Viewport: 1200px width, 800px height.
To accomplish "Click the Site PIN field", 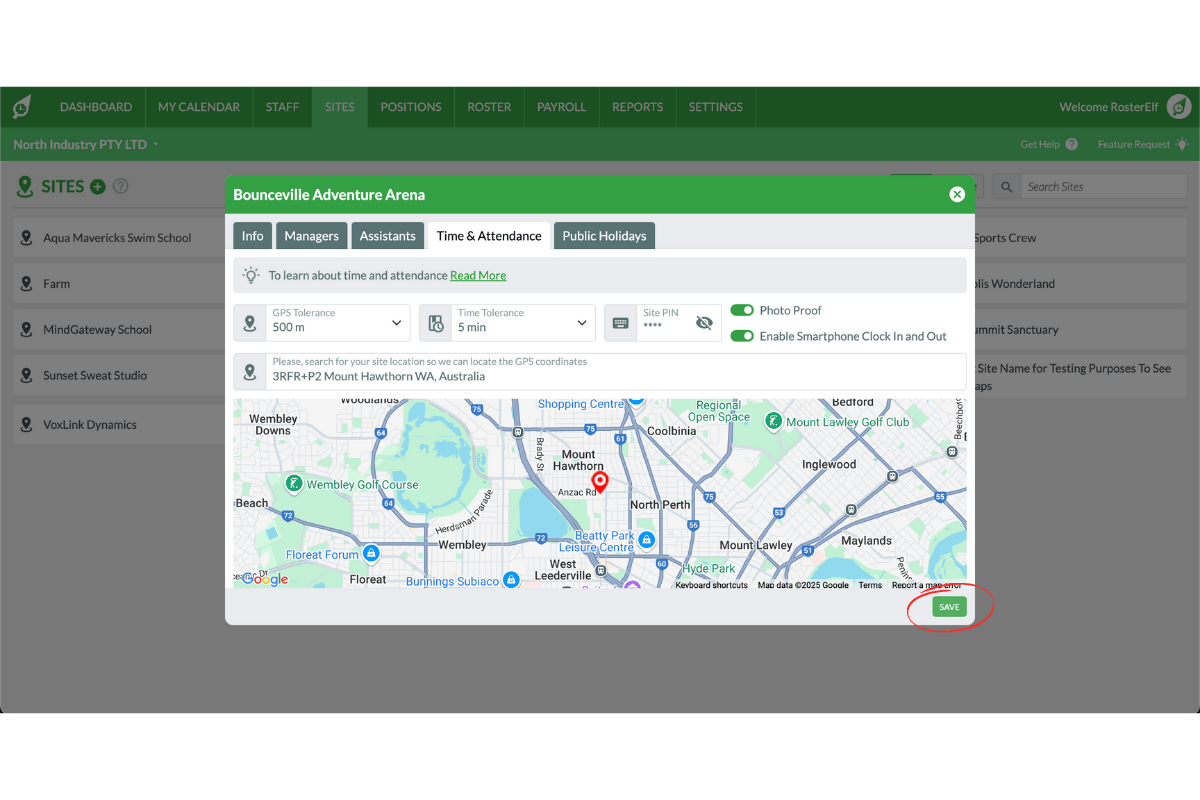I will (663, 323).
